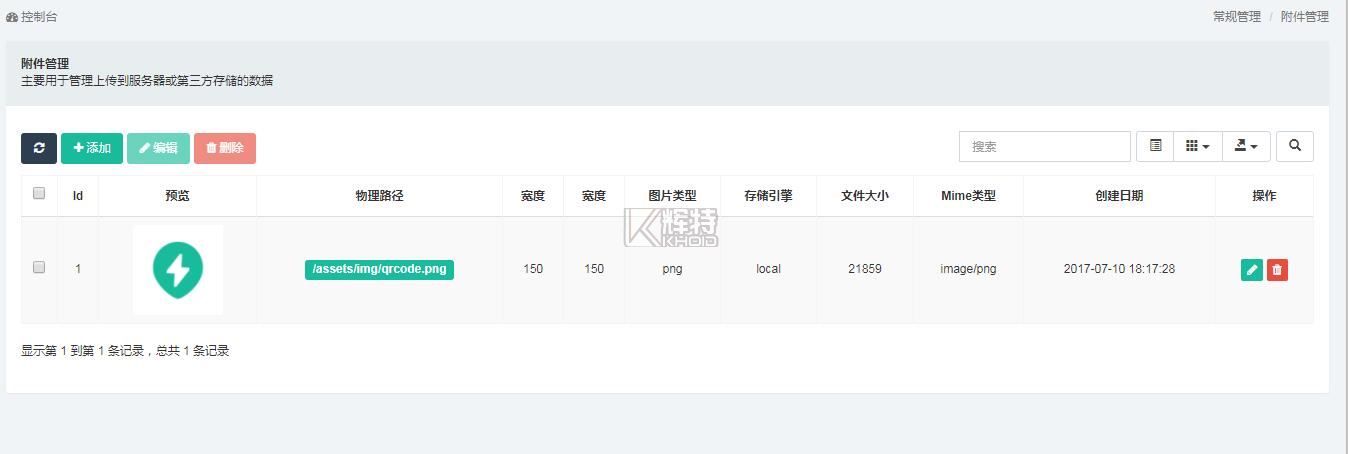Image resolution: width=1348 pixels, height=454 pixels.
Task: Toggle the card/table view icon
Action: pos(1155,146)
